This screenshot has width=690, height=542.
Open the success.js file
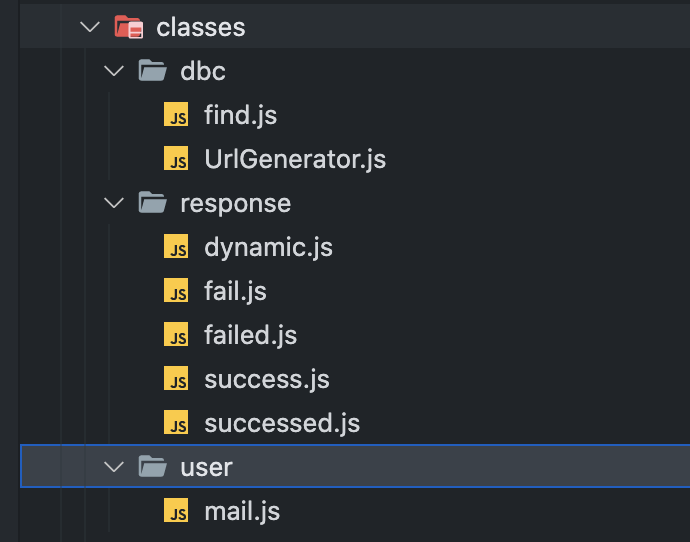[x=266, y=379]
